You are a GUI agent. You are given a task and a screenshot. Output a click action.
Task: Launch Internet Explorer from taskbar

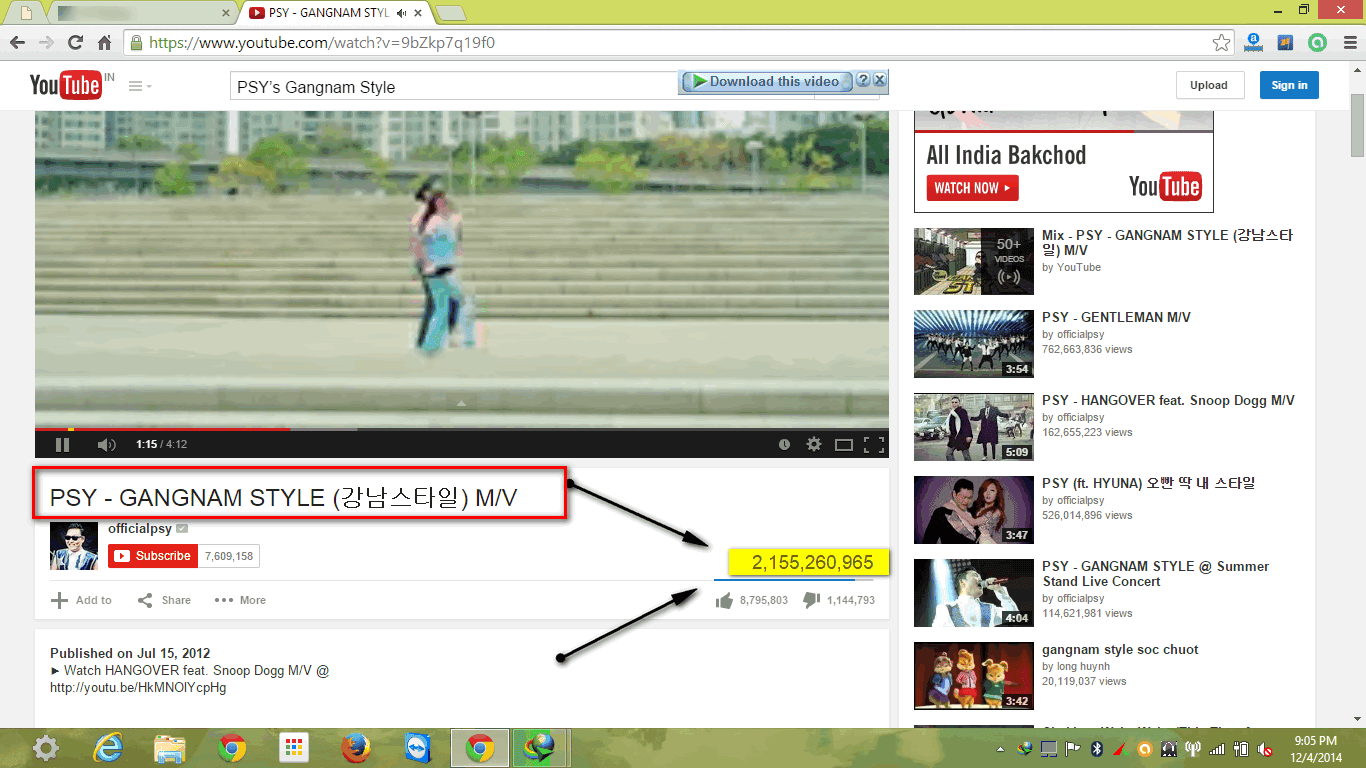click(108, 748)
